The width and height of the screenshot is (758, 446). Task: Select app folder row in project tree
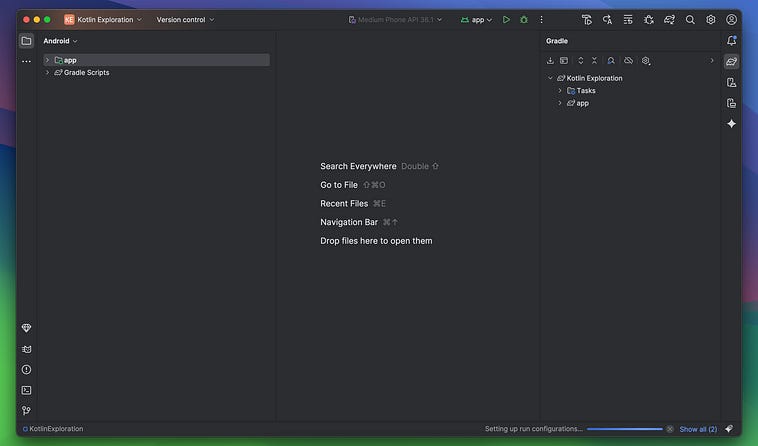click(156, 60)
